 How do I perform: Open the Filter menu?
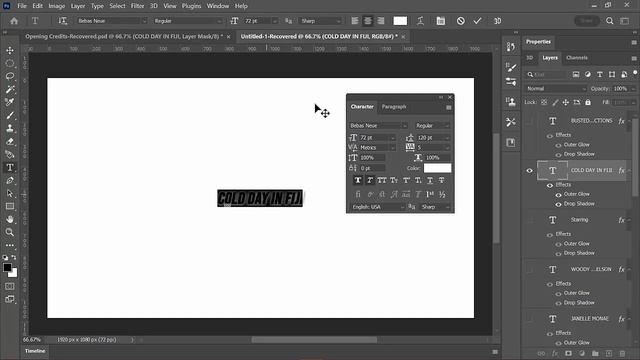pos(137,6)
